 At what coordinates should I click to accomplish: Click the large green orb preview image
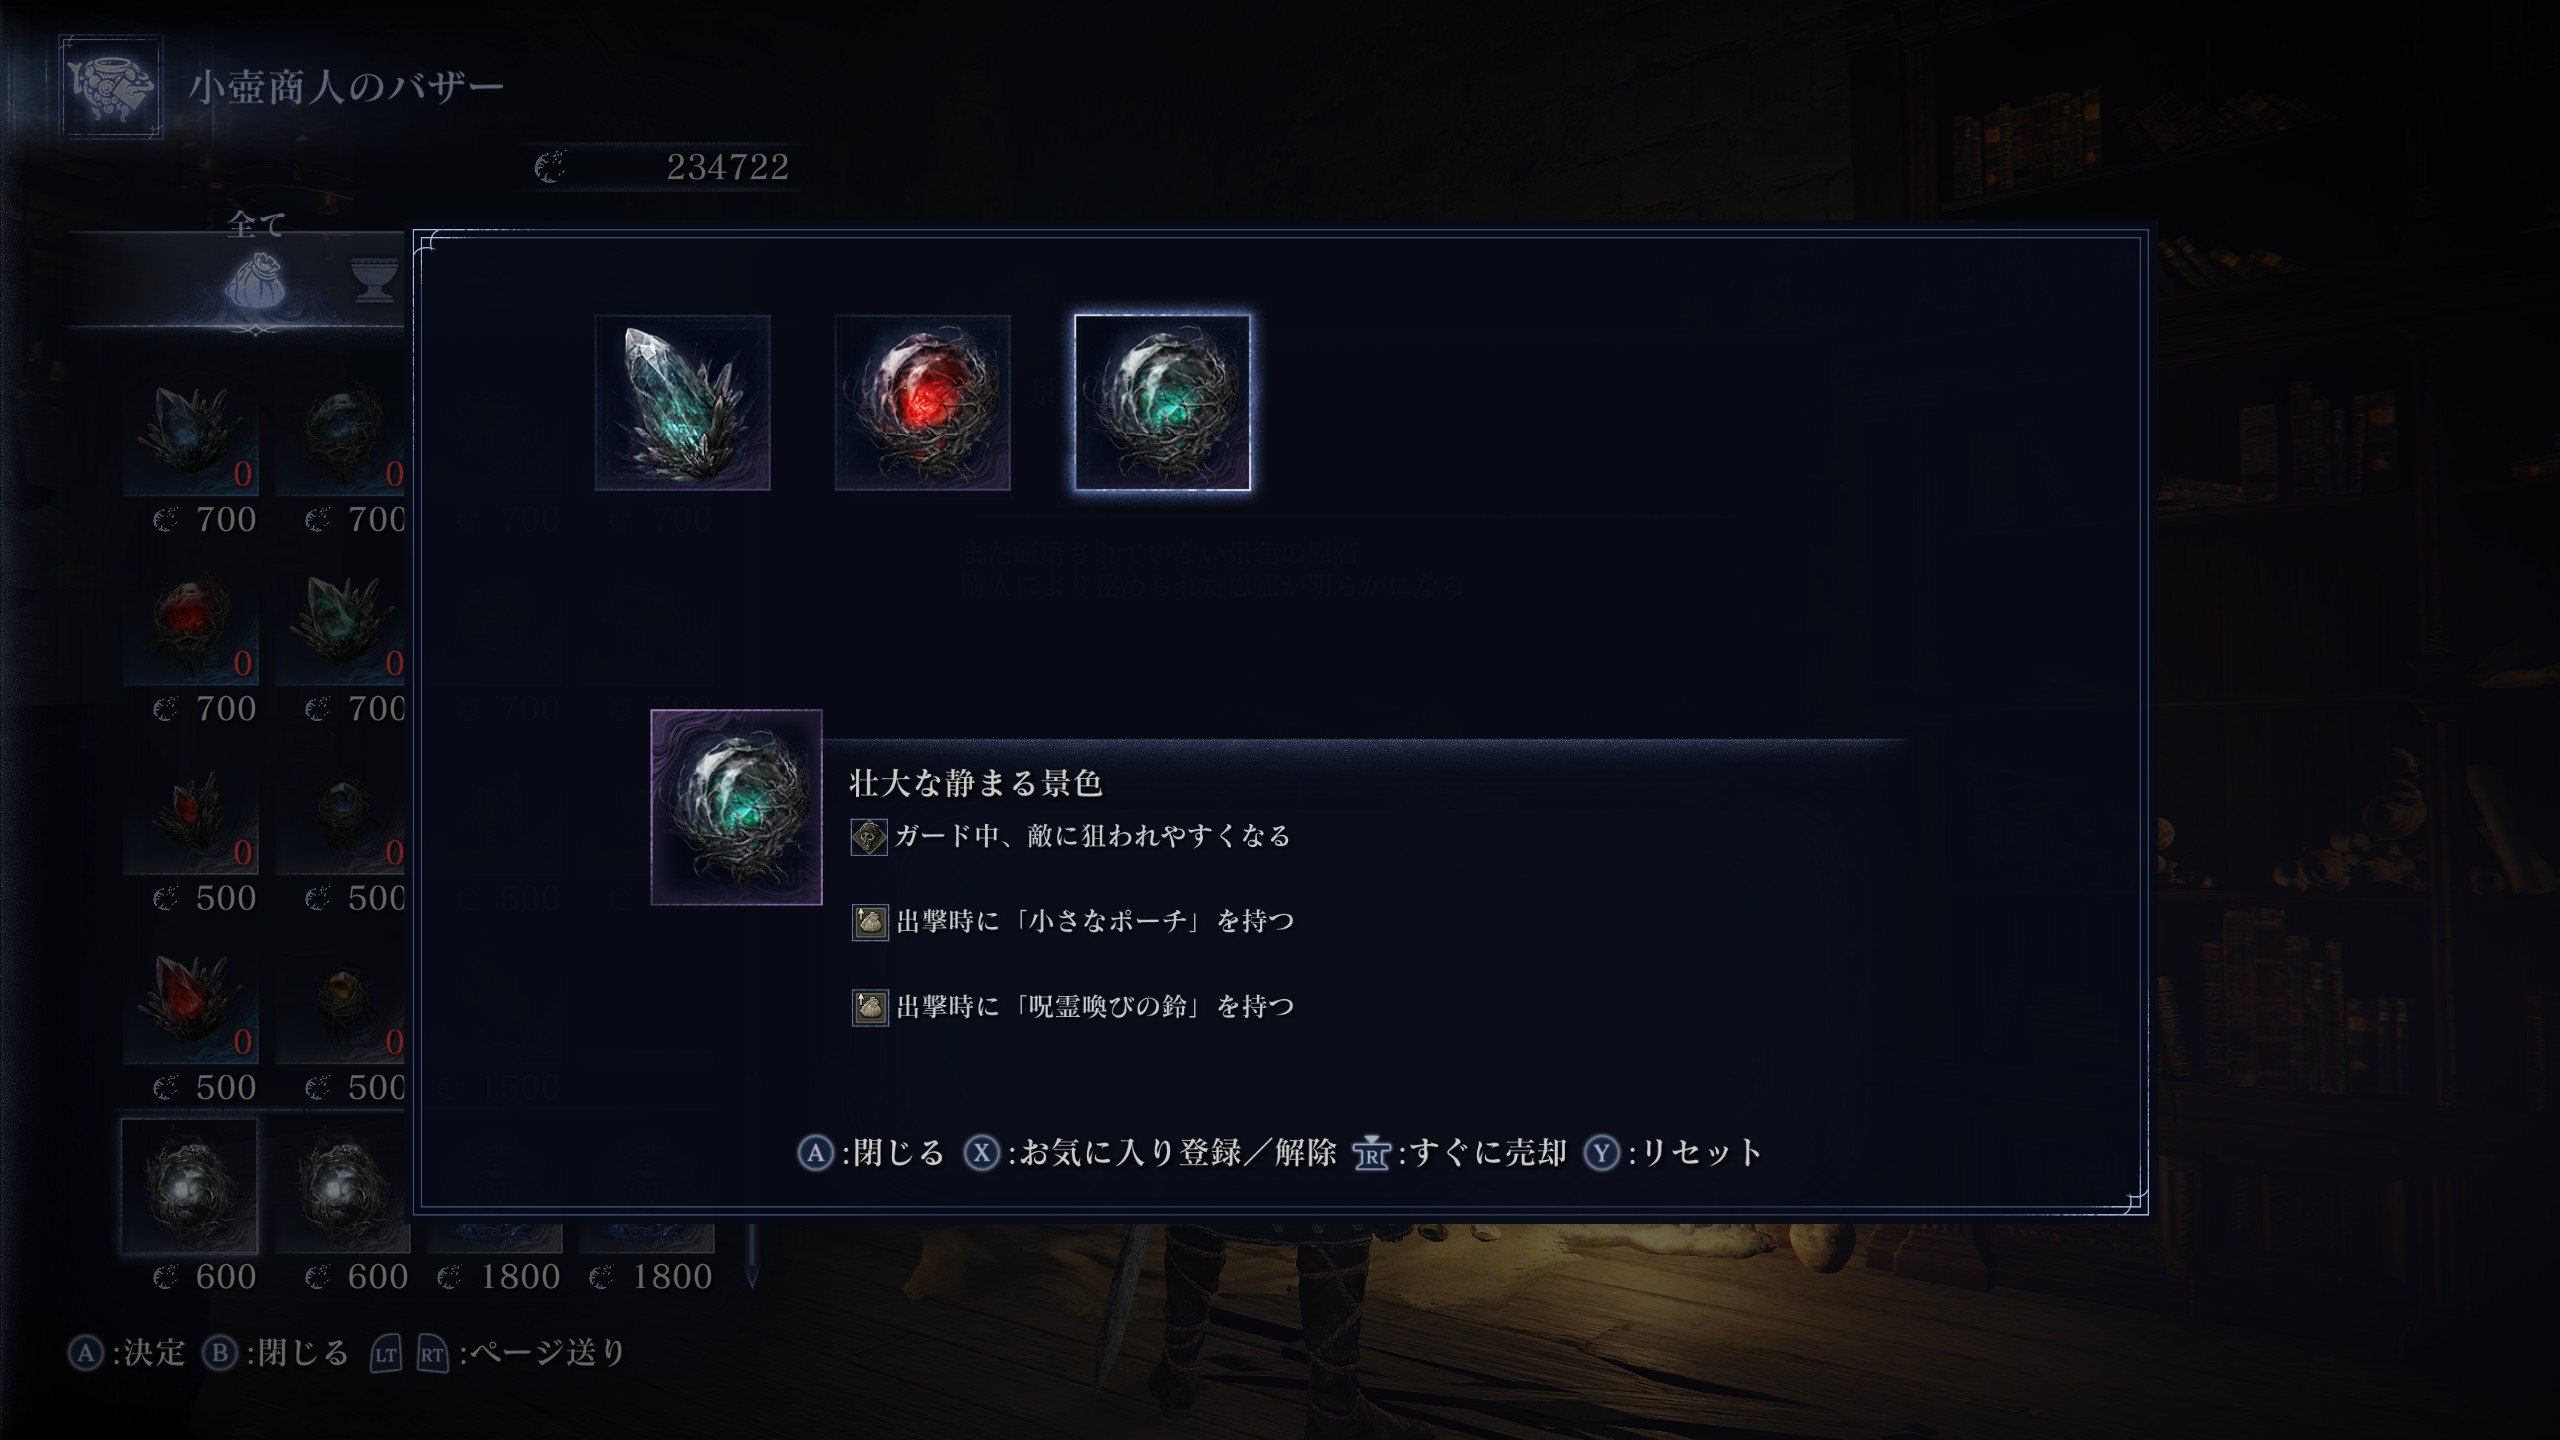pos(736,807)
